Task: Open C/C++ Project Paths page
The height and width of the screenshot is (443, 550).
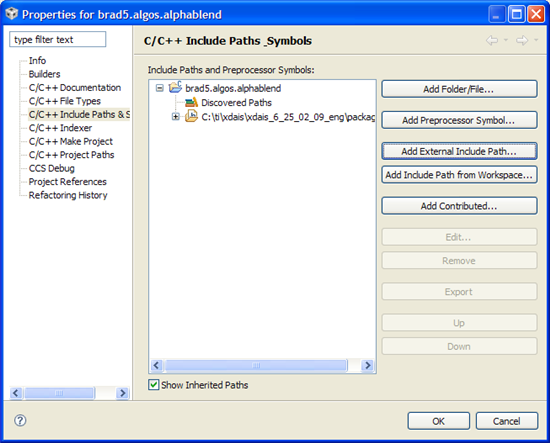Action: 72,155
